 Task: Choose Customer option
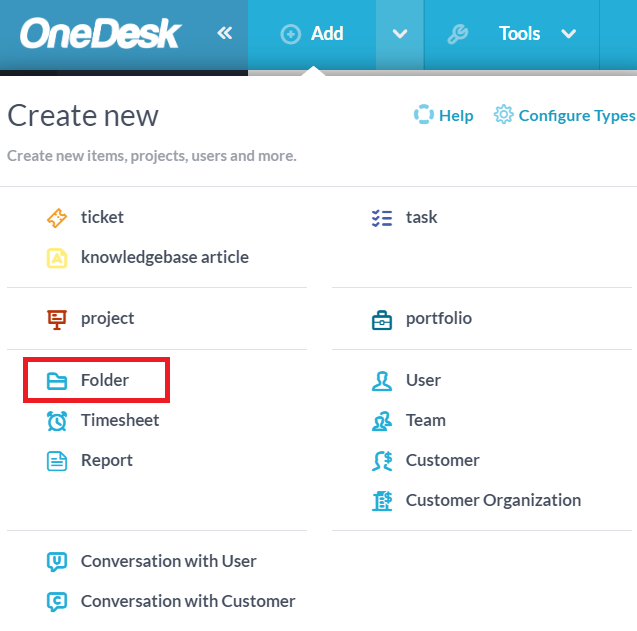(442, 460)
